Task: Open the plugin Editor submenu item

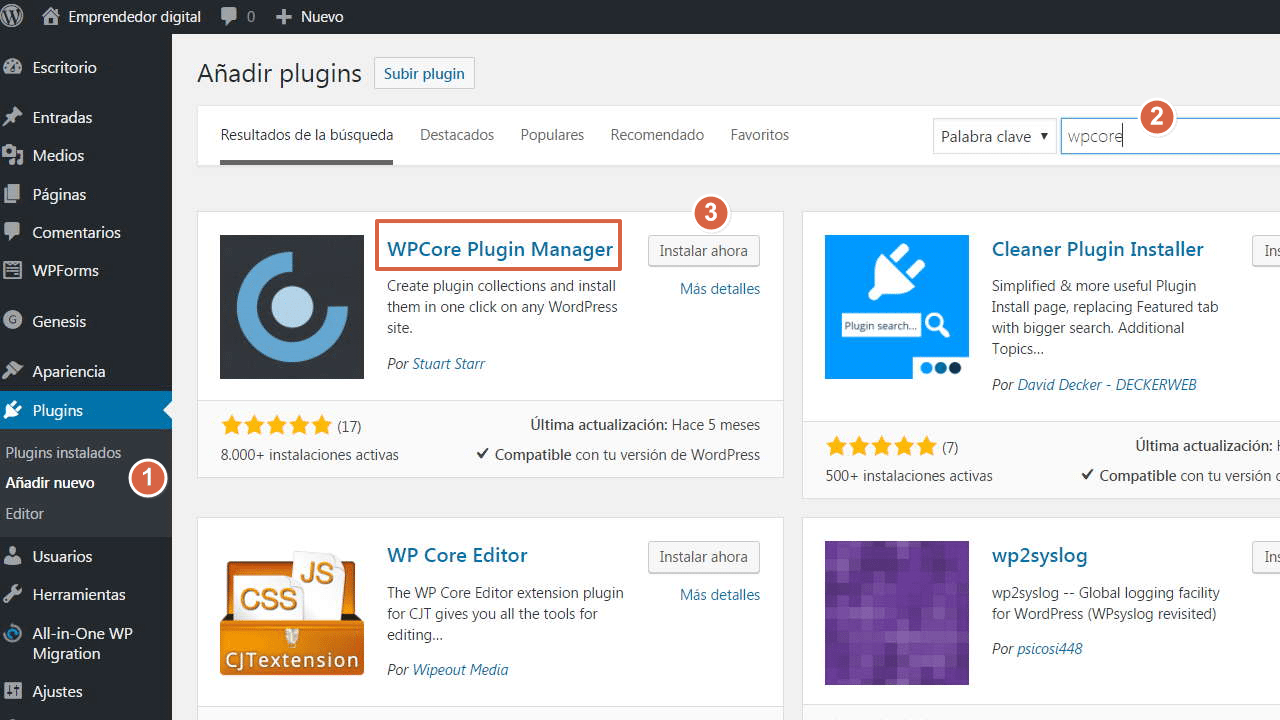Action: 25,514
